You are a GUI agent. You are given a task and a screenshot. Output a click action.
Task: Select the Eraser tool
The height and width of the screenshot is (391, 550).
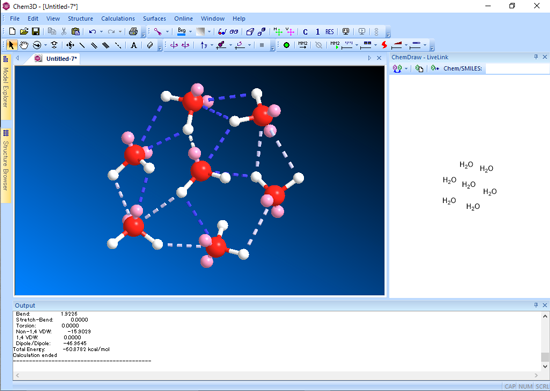pos(150,45)
